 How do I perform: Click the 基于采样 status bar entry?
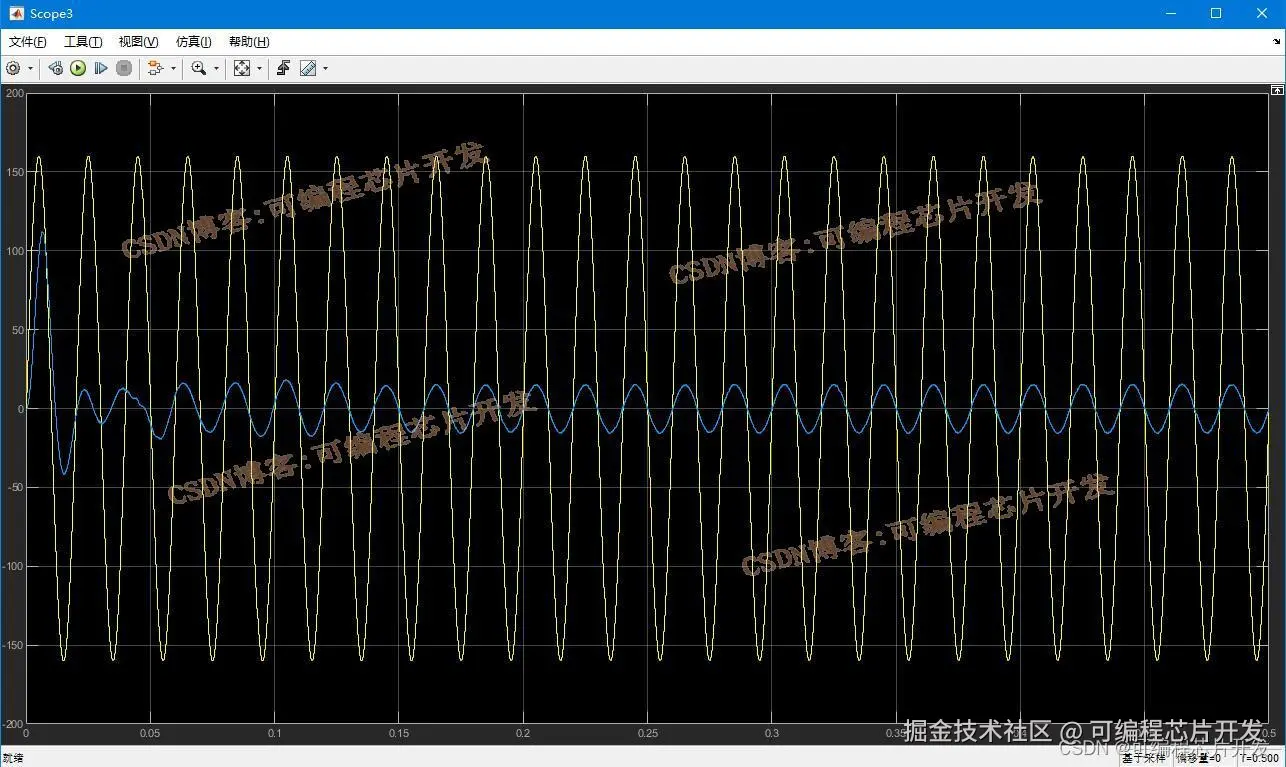pyautogui.click(x=1144, y=758)
